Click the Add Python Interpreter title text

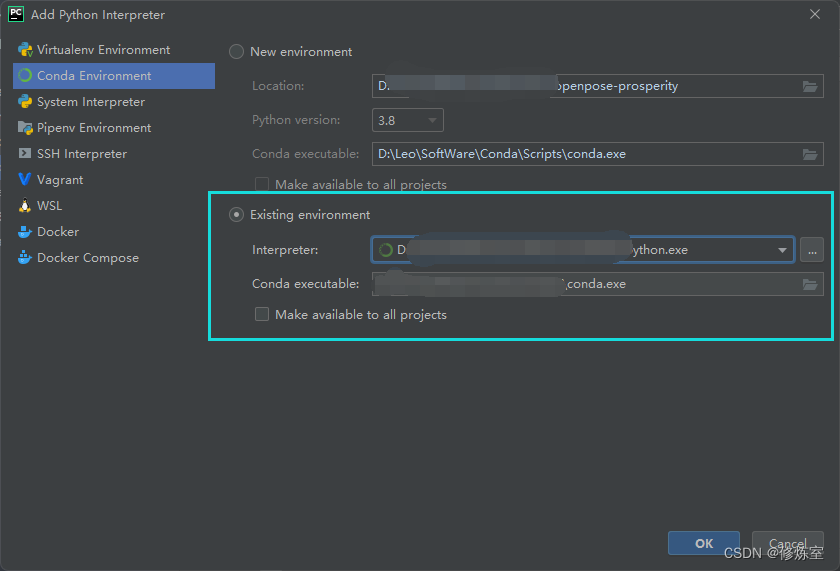click(x=98, y=14)
